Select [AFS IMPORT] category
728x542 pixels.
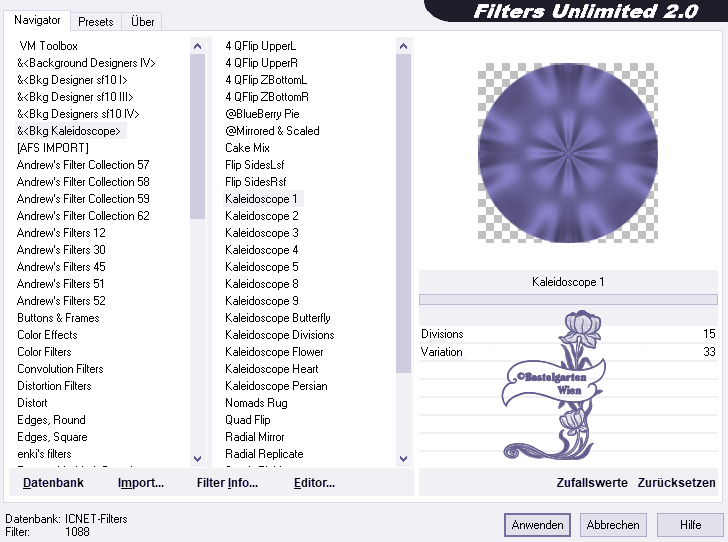point(52,148)
